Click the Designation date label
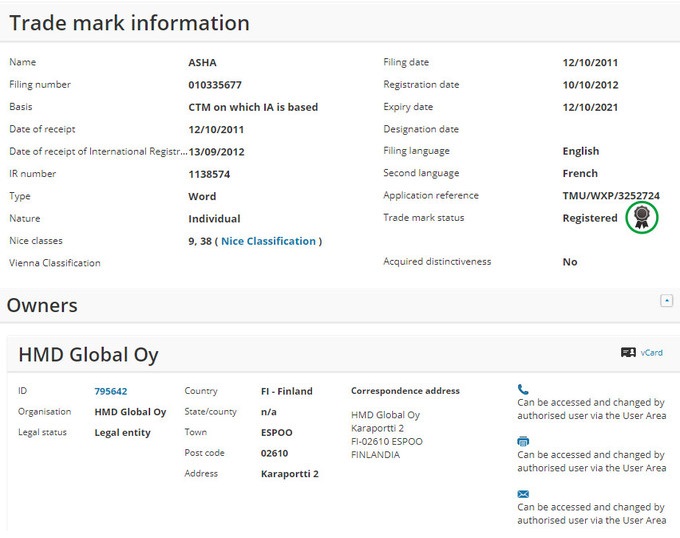The width and height of the screenshot is (680, 538). pyautogui.click(x=421, y=129)
